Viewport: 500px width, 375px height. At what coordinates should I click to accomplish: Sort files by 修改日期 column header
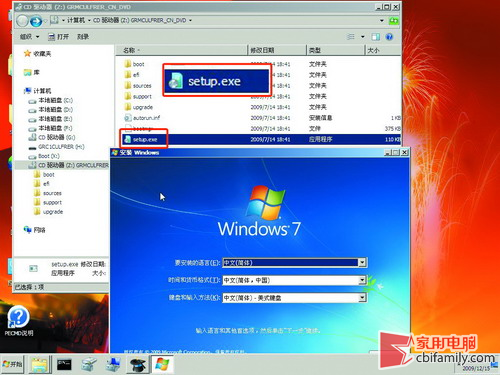coord(277,50)
